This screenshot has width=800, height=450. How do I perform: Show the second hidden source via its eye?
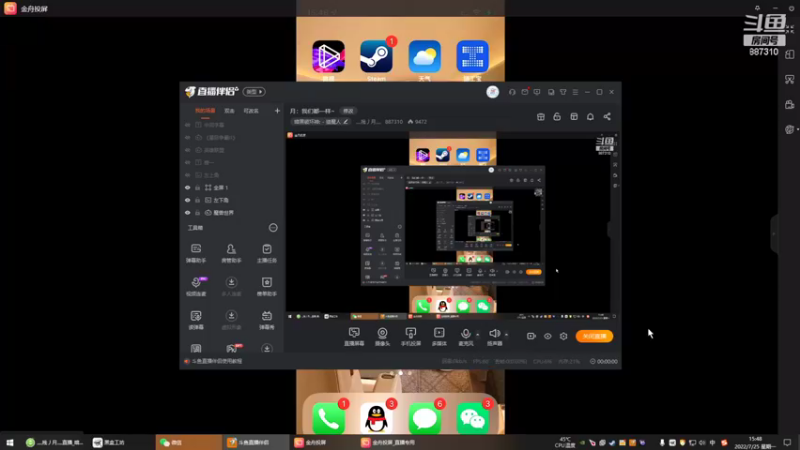pos(187,137)
